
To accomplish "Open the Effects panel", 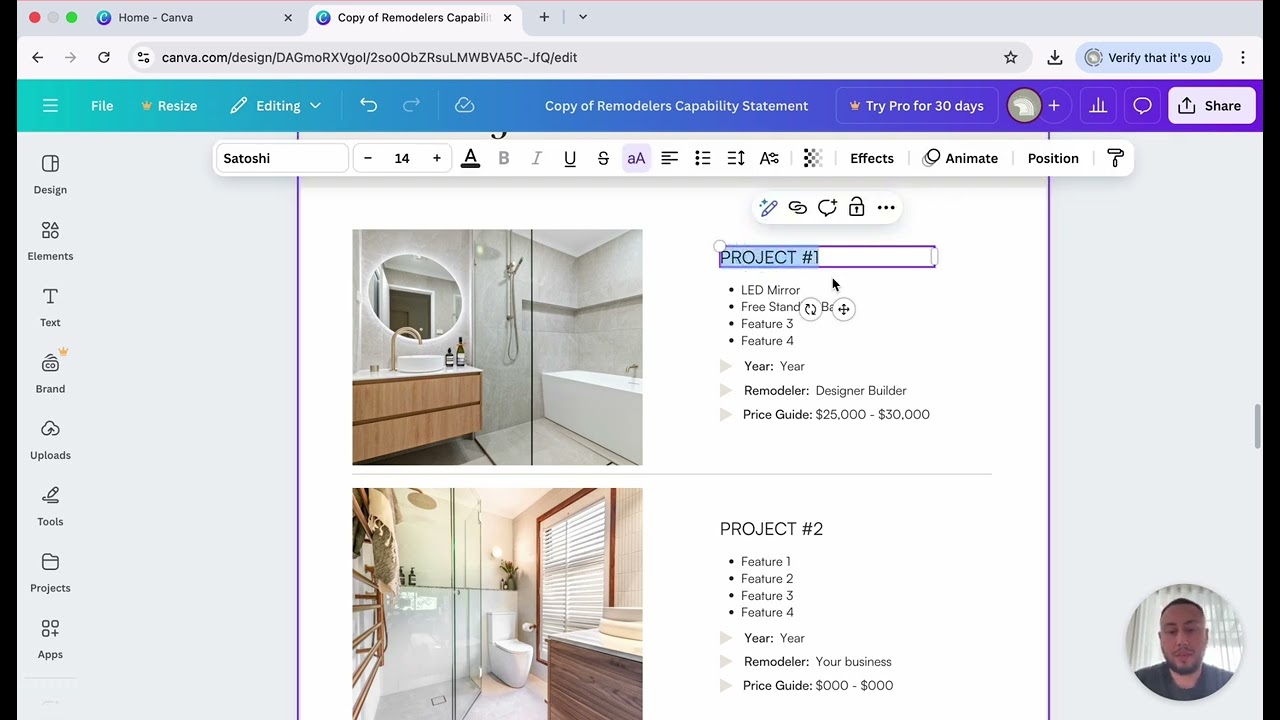I will pyautogui.click(x=872, y=158).
